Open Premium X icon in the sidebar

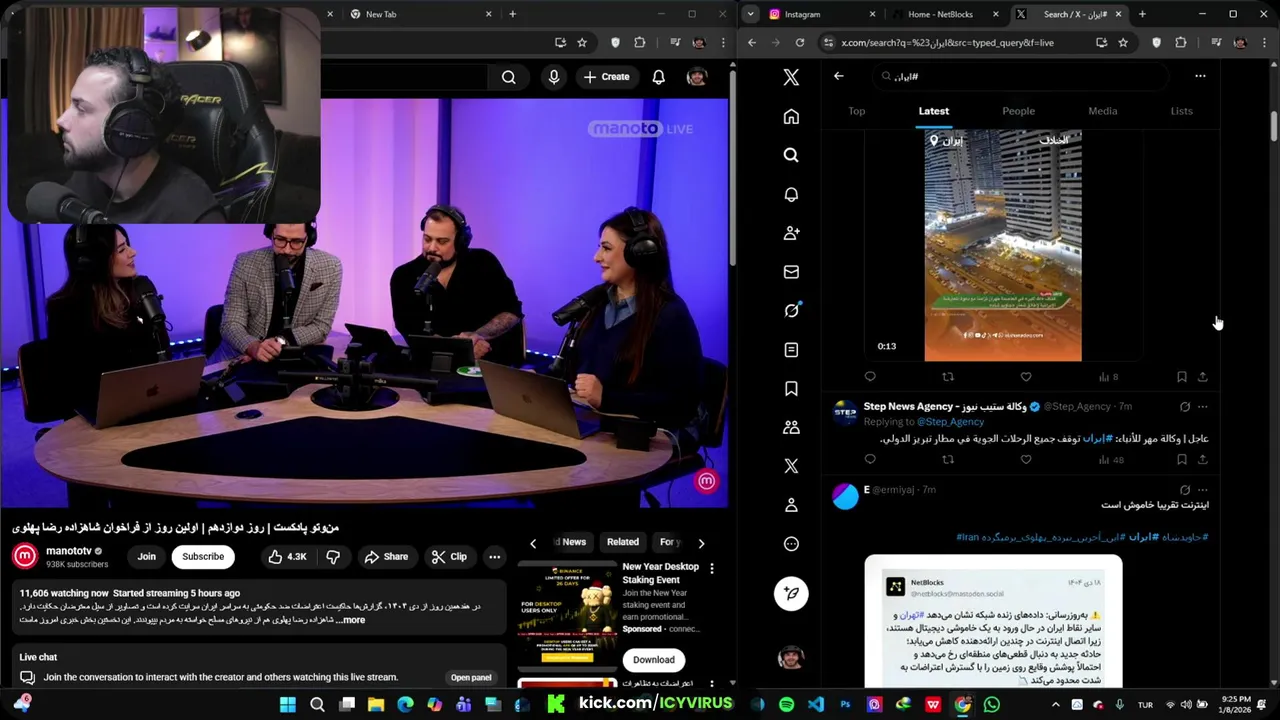click(791, 466)
